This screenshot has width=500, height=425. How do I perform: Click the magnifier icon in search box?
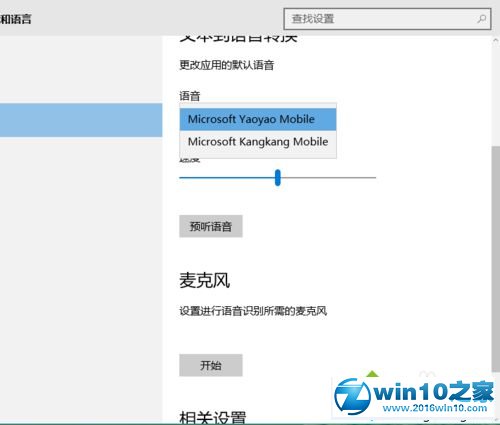click(482, 19)
